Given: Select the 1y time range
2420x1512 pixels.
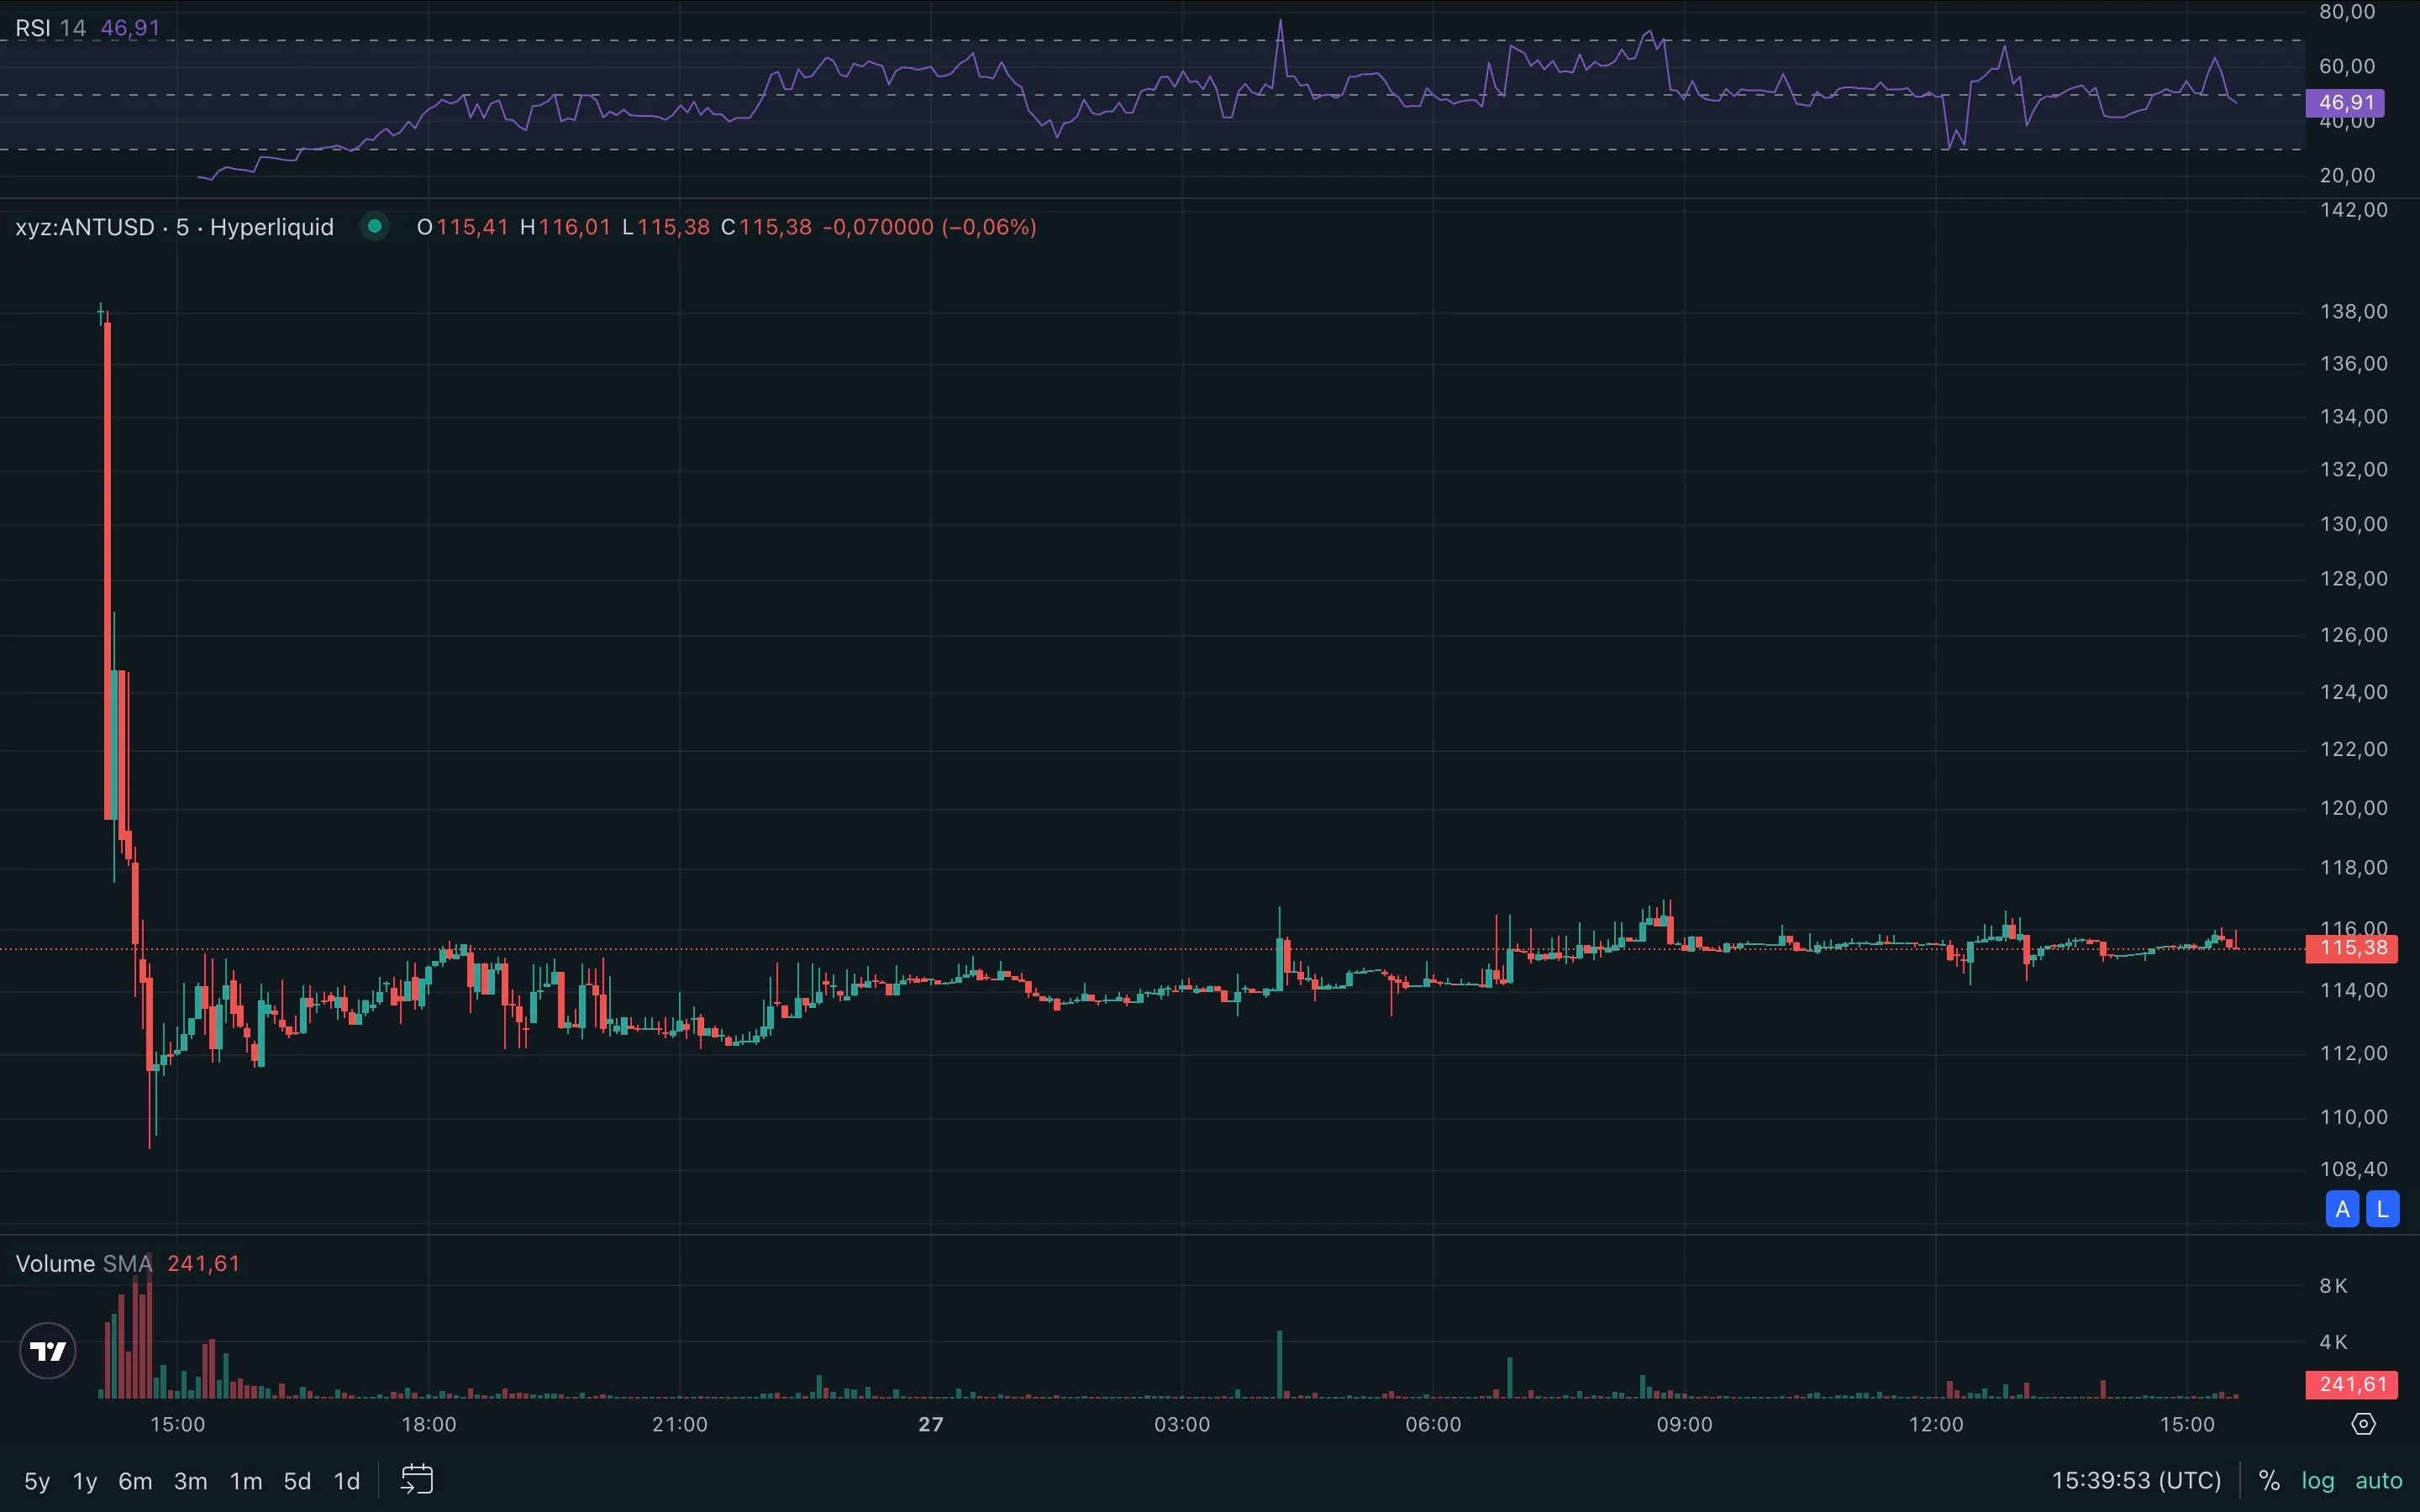Looking at the screenshot, I should (x=85, y=1481).
